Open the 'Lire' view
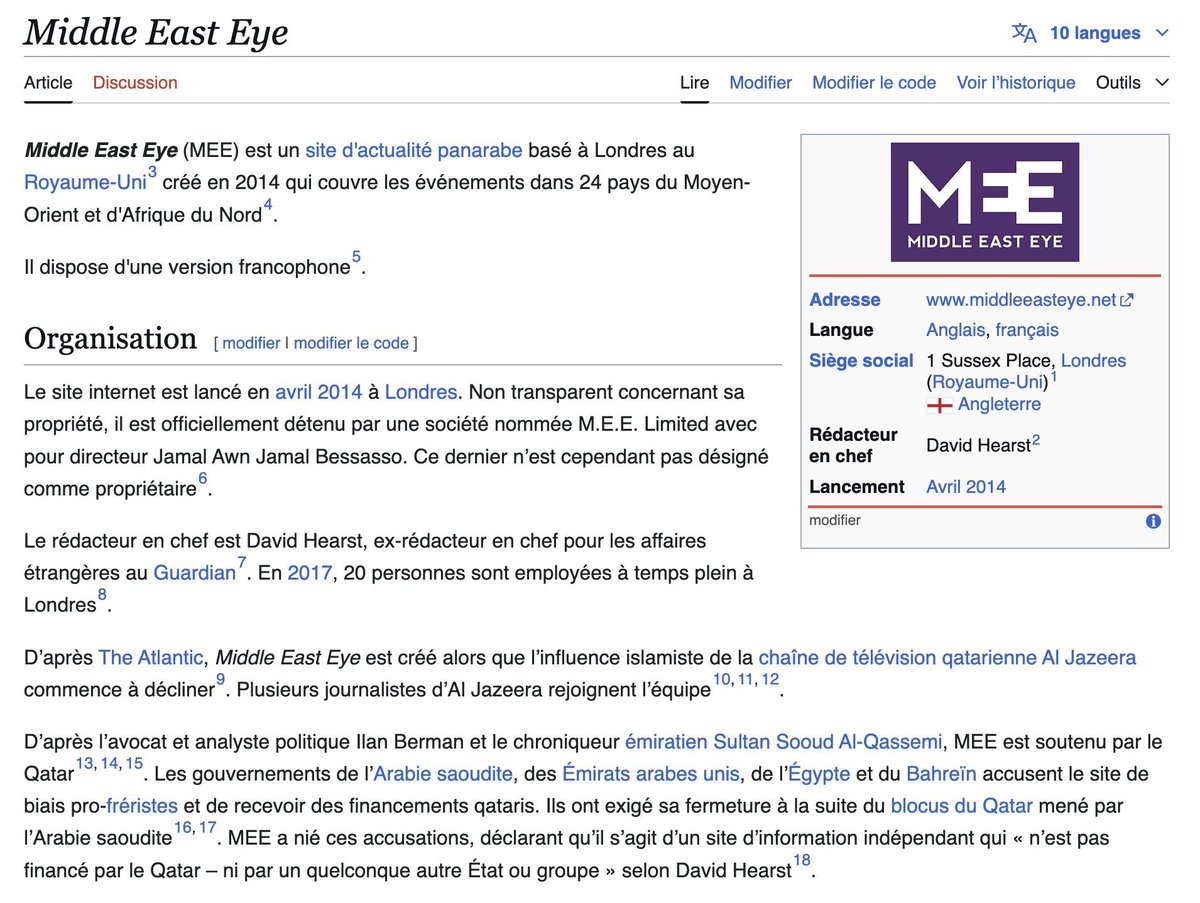This screenshot has width=1200, height=903. [x=694, y=83]
